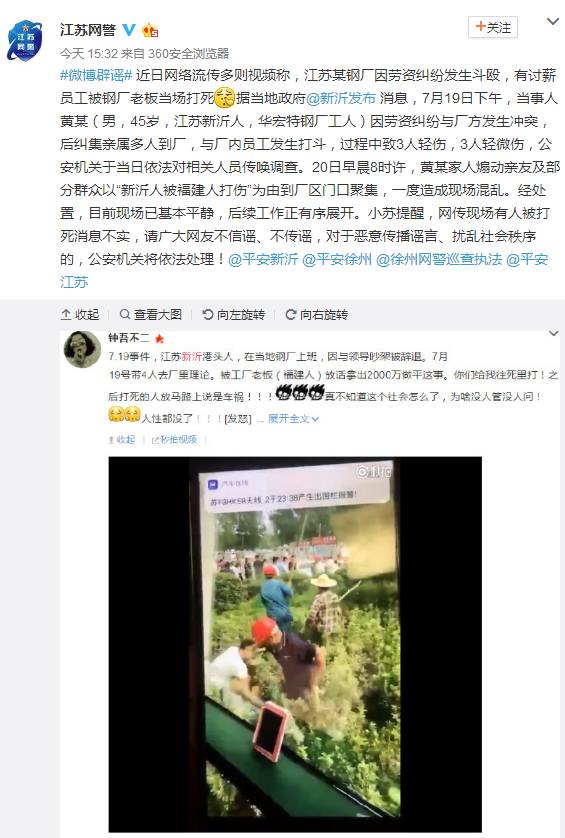Viewport: 565px width, 838px height.
Task: Open @徐州网警巡查执法 profile link
Action: click(x=439, y=259)
